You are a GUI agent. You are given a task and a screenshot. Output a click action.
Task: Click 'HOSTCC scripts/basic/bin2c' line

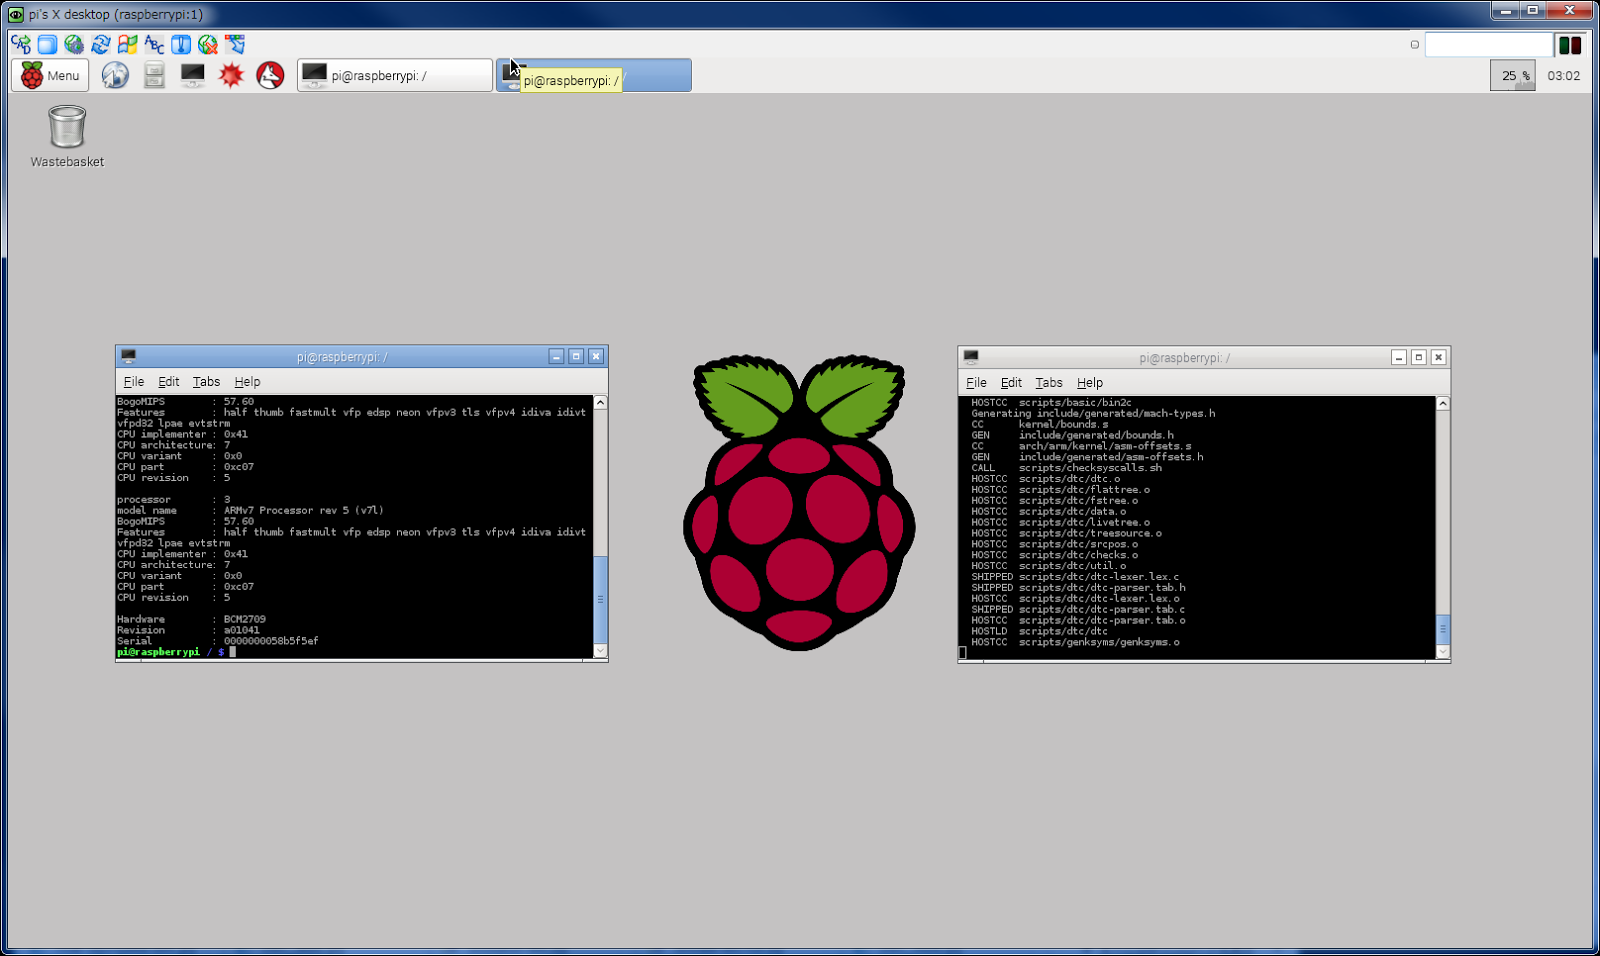point(1051,402)
